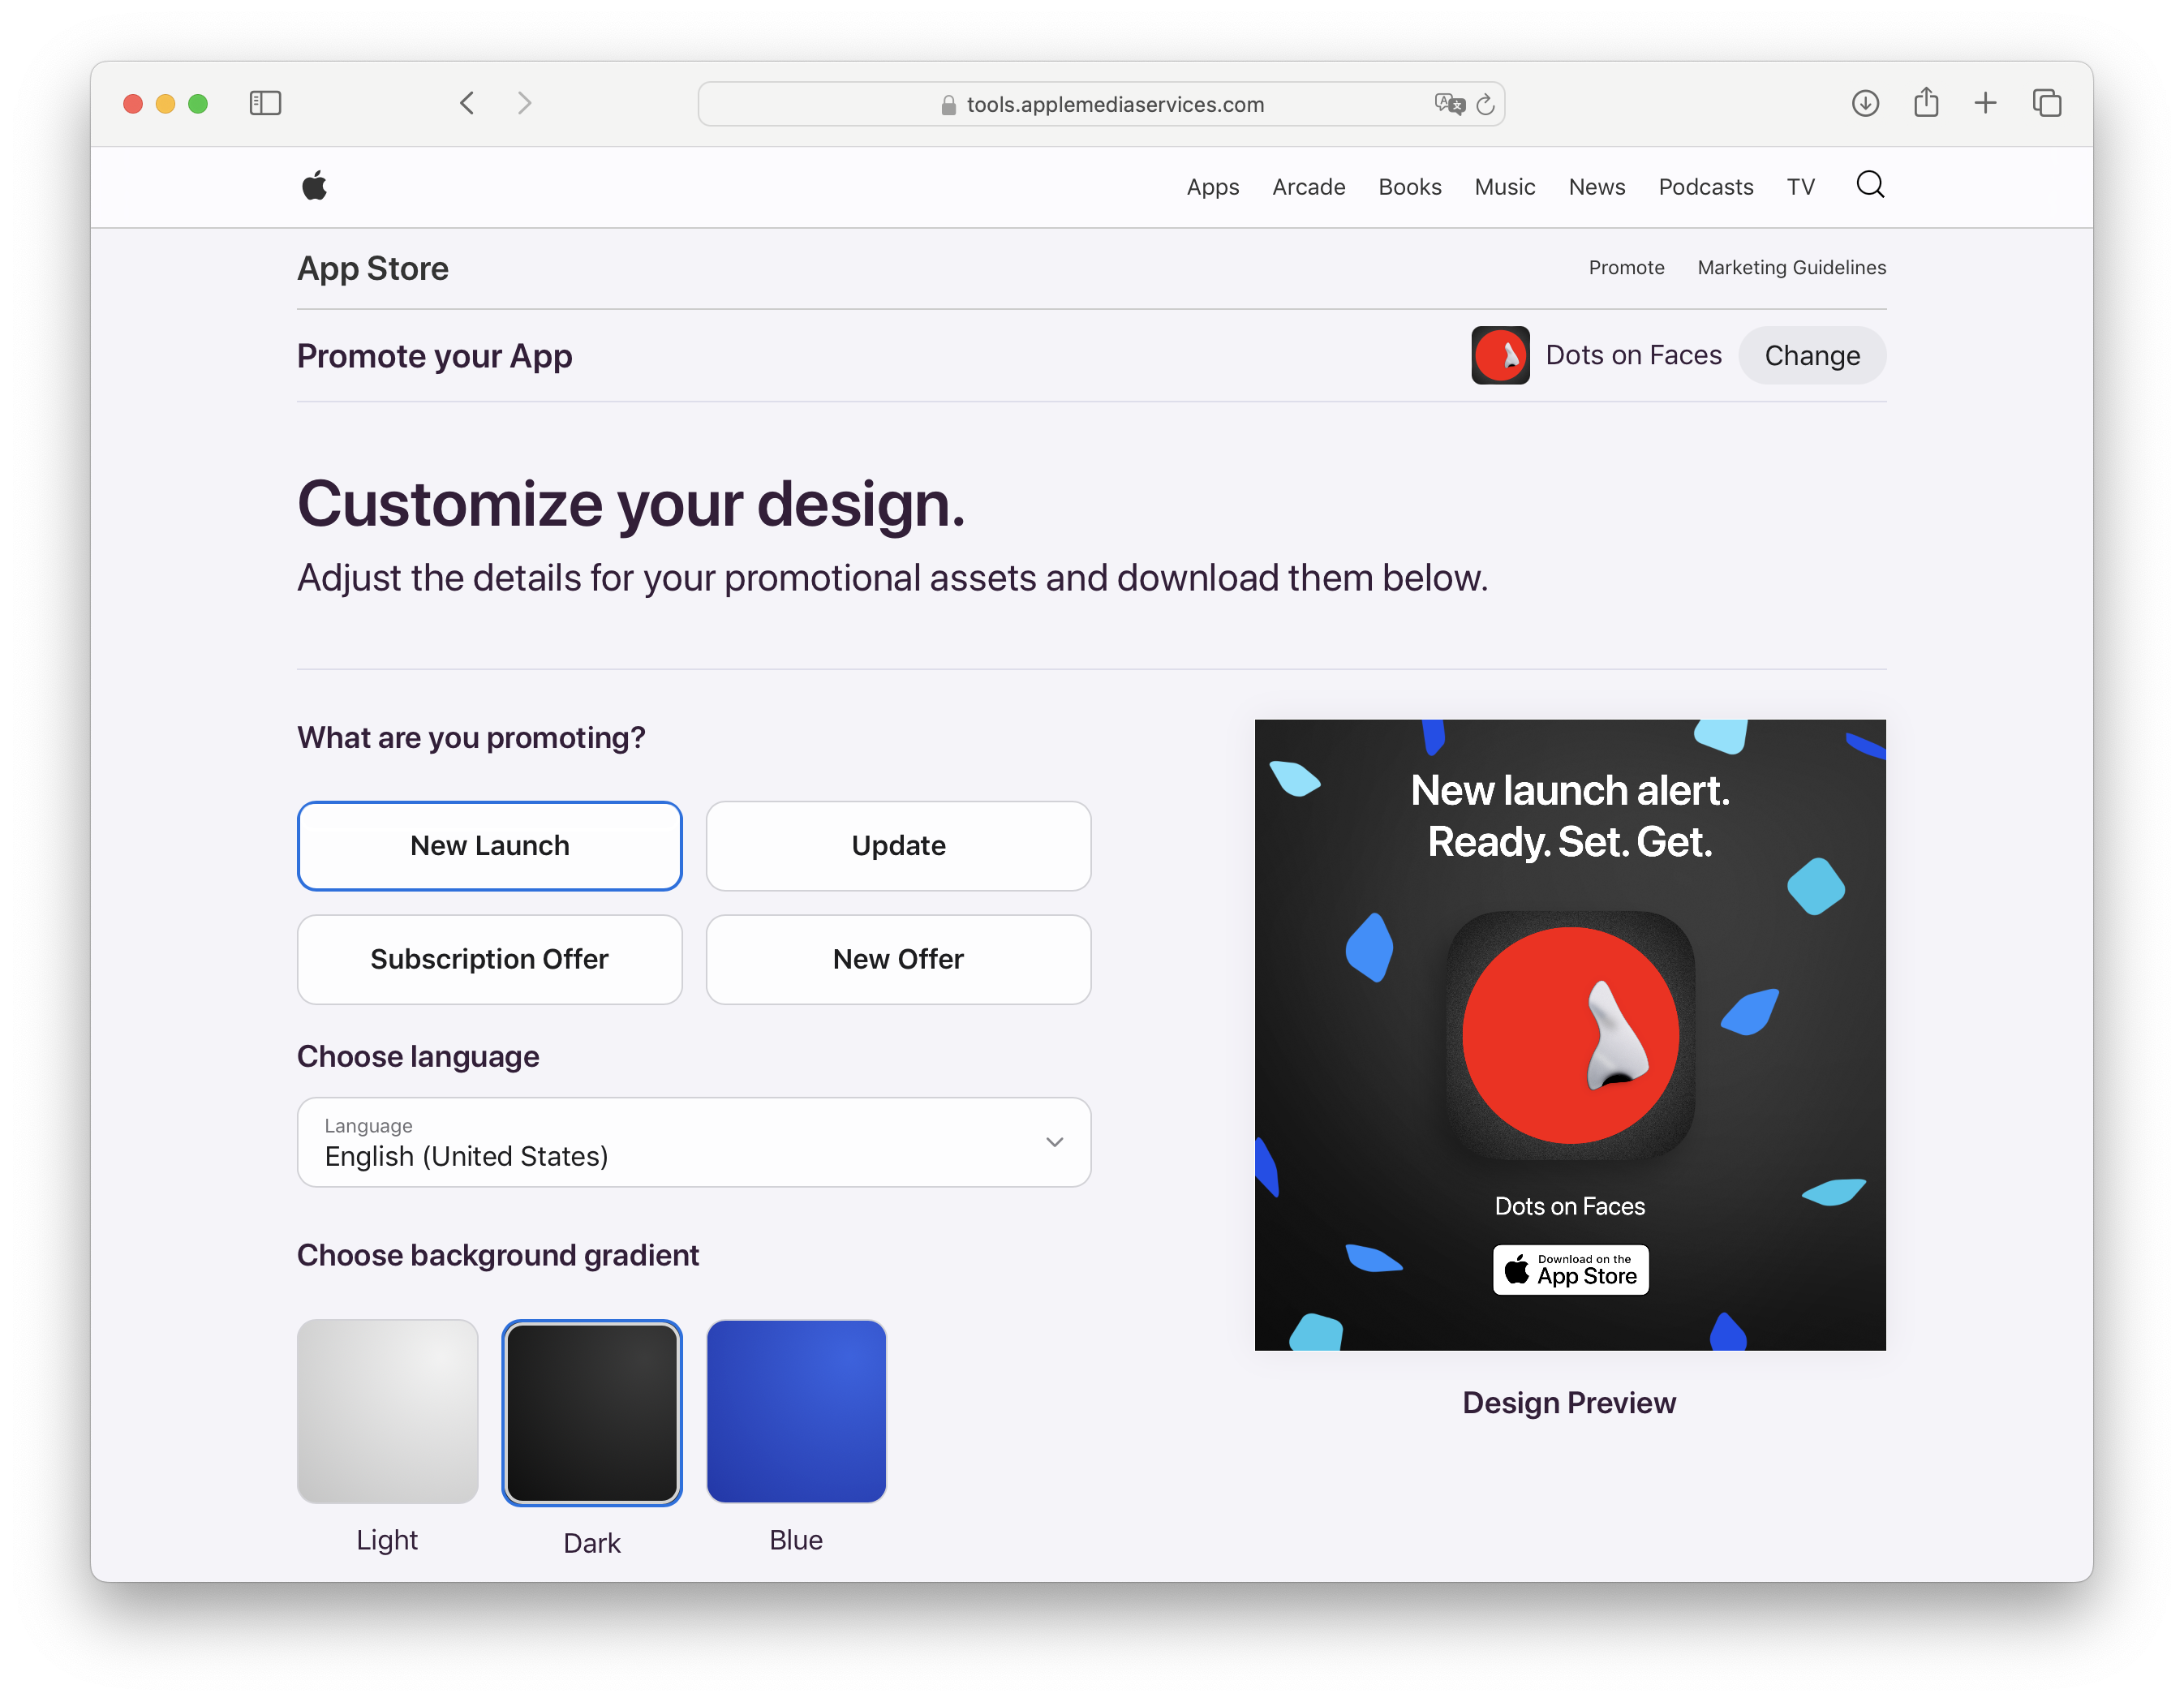This screenshot has width=2184, height=1702.
Task: Select the Subscription Offer promotion type
Action: pos(489,959)
